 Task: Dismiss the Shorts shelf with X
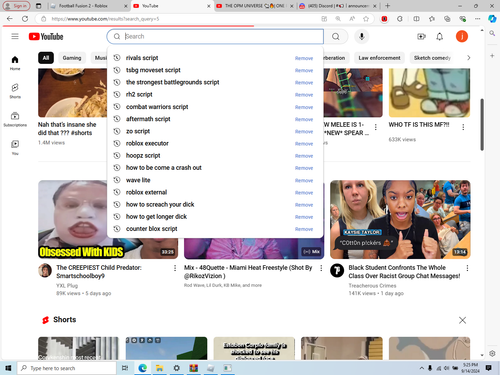(462, 320)
